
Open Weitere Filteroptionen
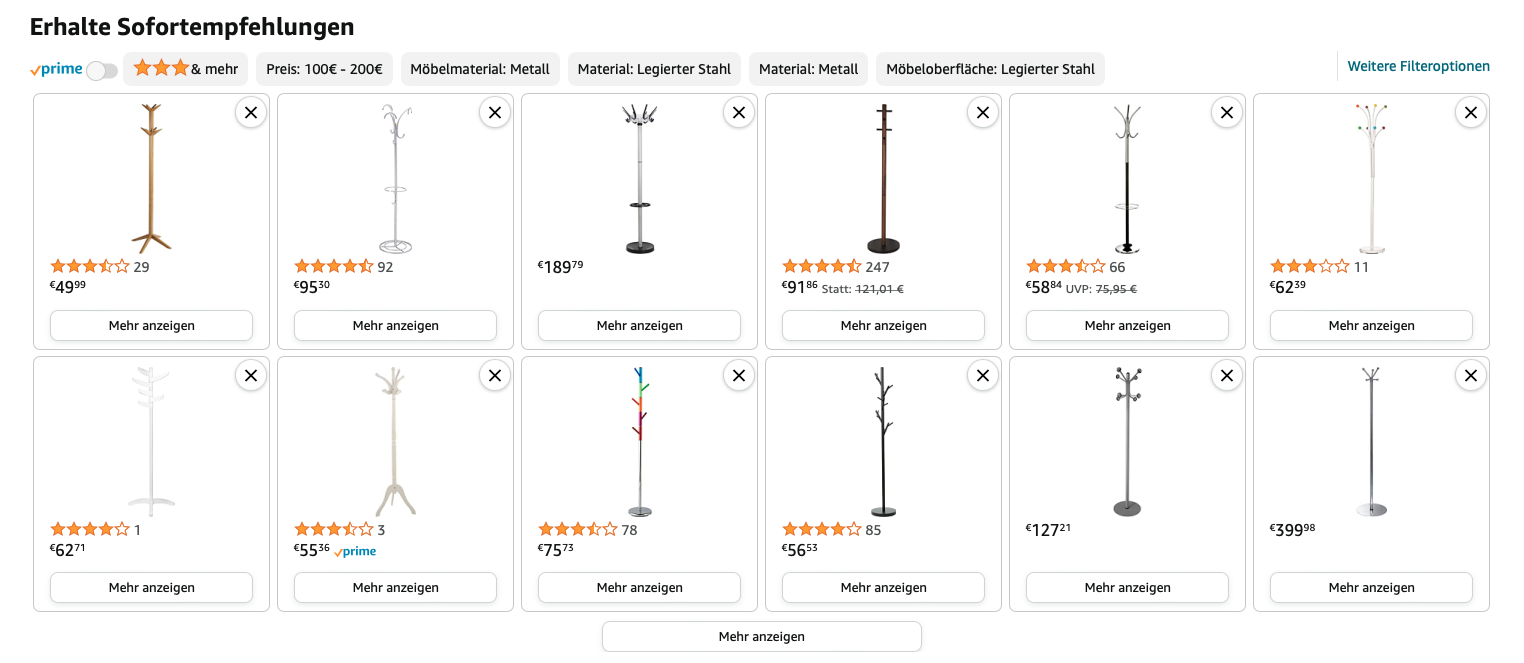click(1418, 66)
